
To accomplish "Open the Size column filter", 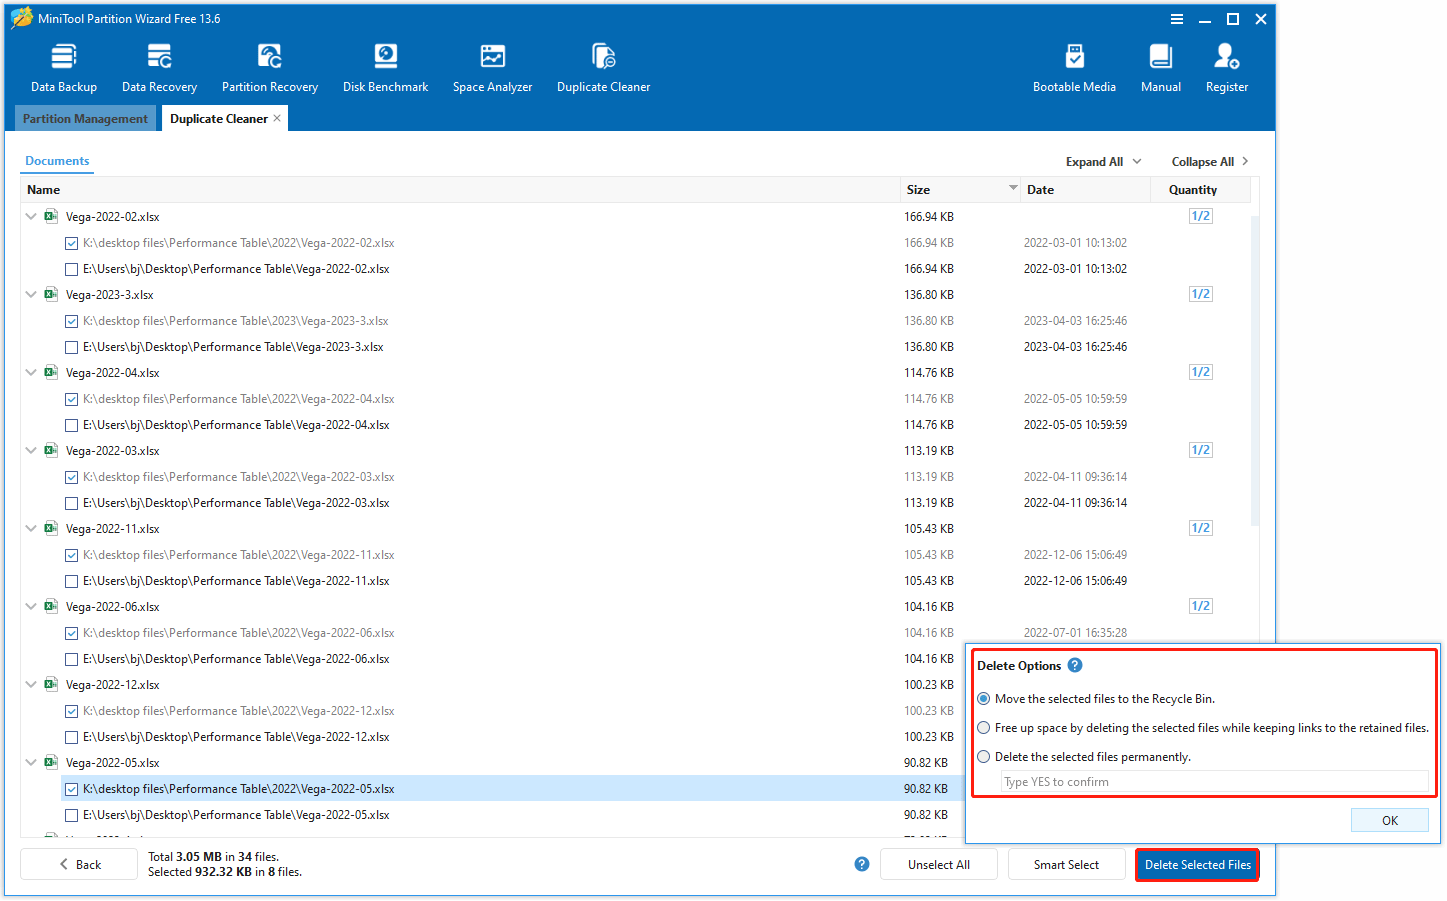I will (1013, 189).
